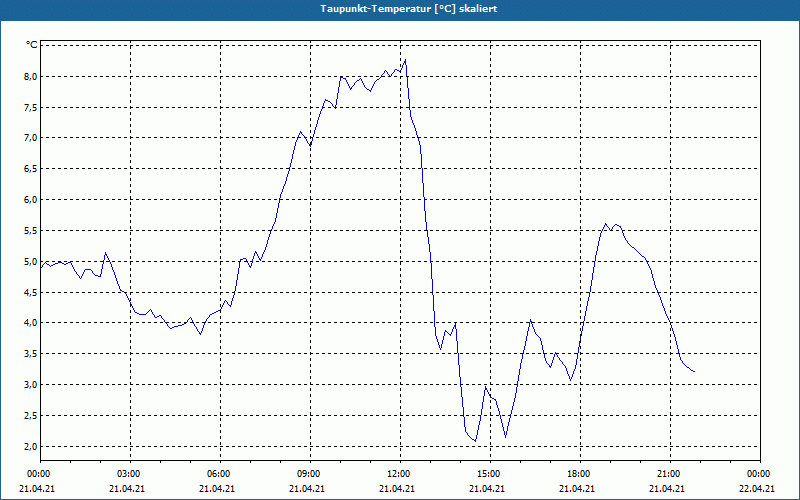Pick the "5,5" y-axis label
Image resolution: width=800 pixels, height=500 pixels.
click(x=31, y=231)
